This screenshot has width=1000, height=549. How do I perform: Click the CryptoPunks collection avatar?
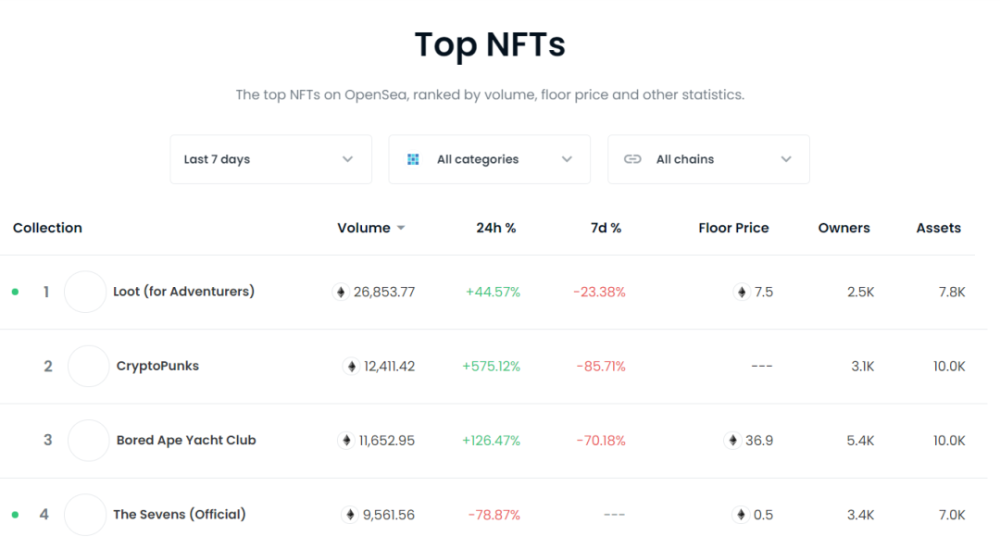[x=89, y=367]
